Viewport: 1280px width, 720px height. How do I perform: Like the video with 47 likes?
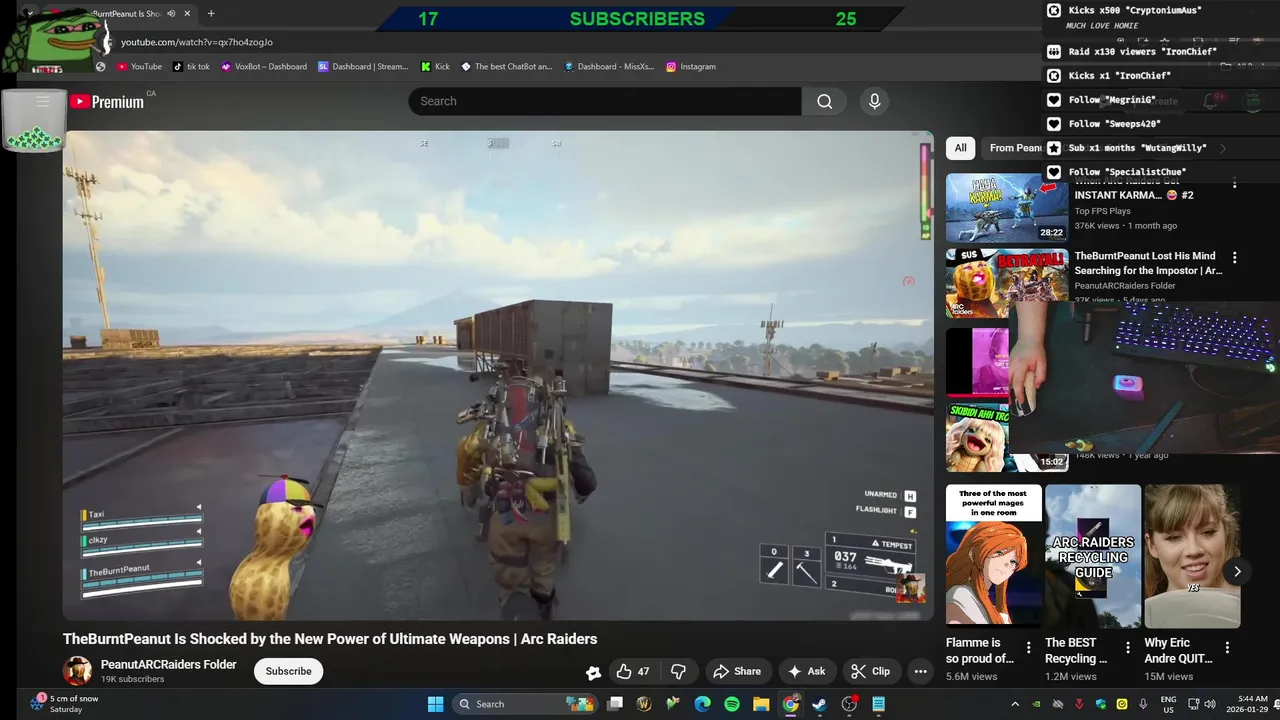tap(633, 671)
